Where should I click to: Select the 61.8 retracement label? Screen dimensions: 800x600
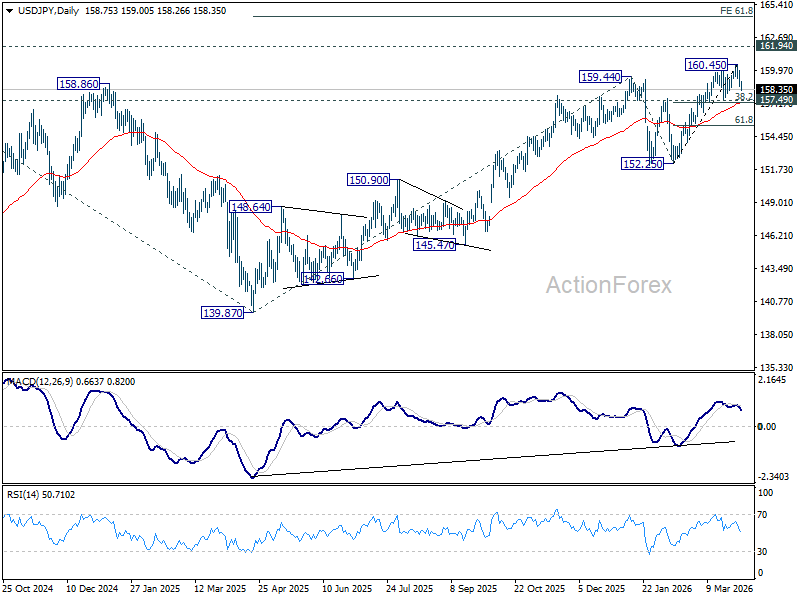click(x=743, y=119)
